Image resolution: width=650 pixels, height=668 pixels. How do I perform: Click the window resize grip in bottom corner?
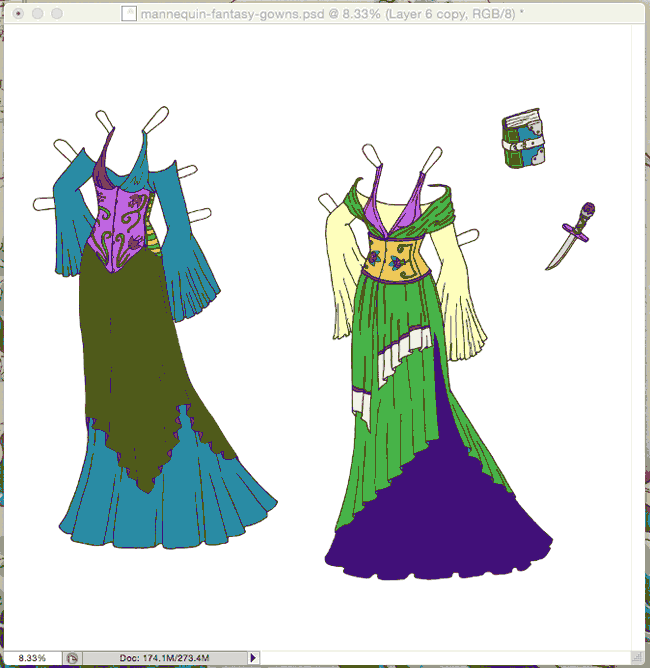(x=638, y=657)
